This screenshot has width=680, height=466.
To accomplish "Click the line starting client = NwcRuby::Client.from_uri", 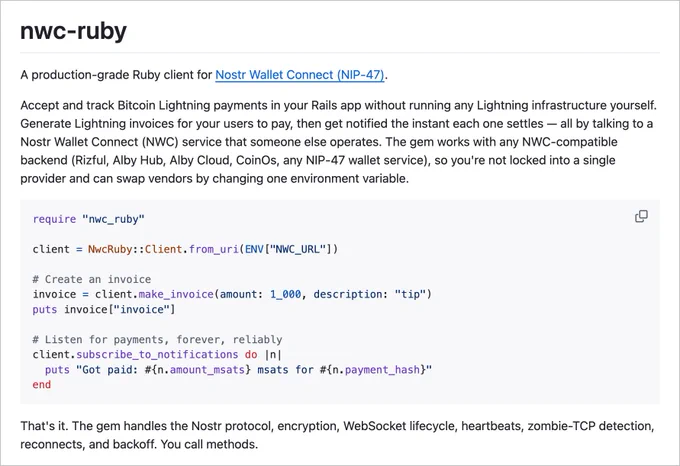I will coord(185,249).
